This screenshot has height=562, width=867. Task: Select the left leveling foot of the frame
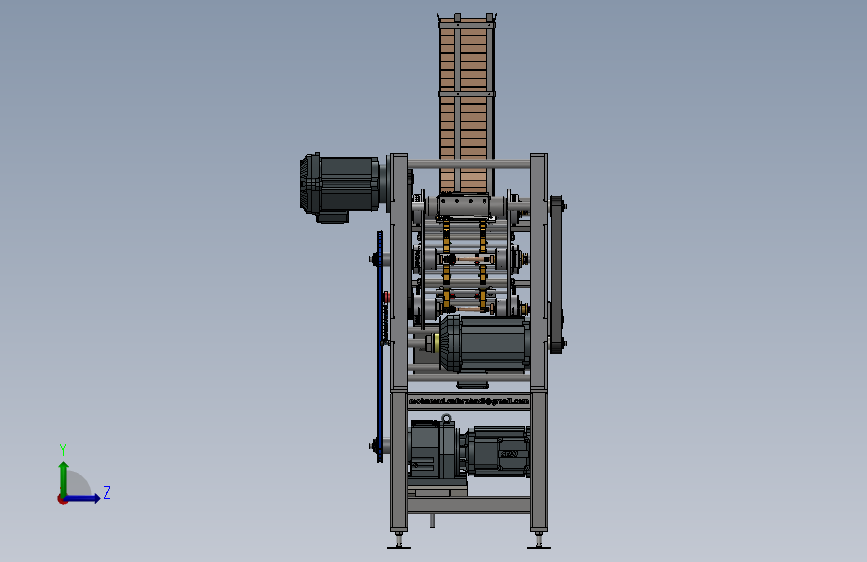tap(399, 541)
